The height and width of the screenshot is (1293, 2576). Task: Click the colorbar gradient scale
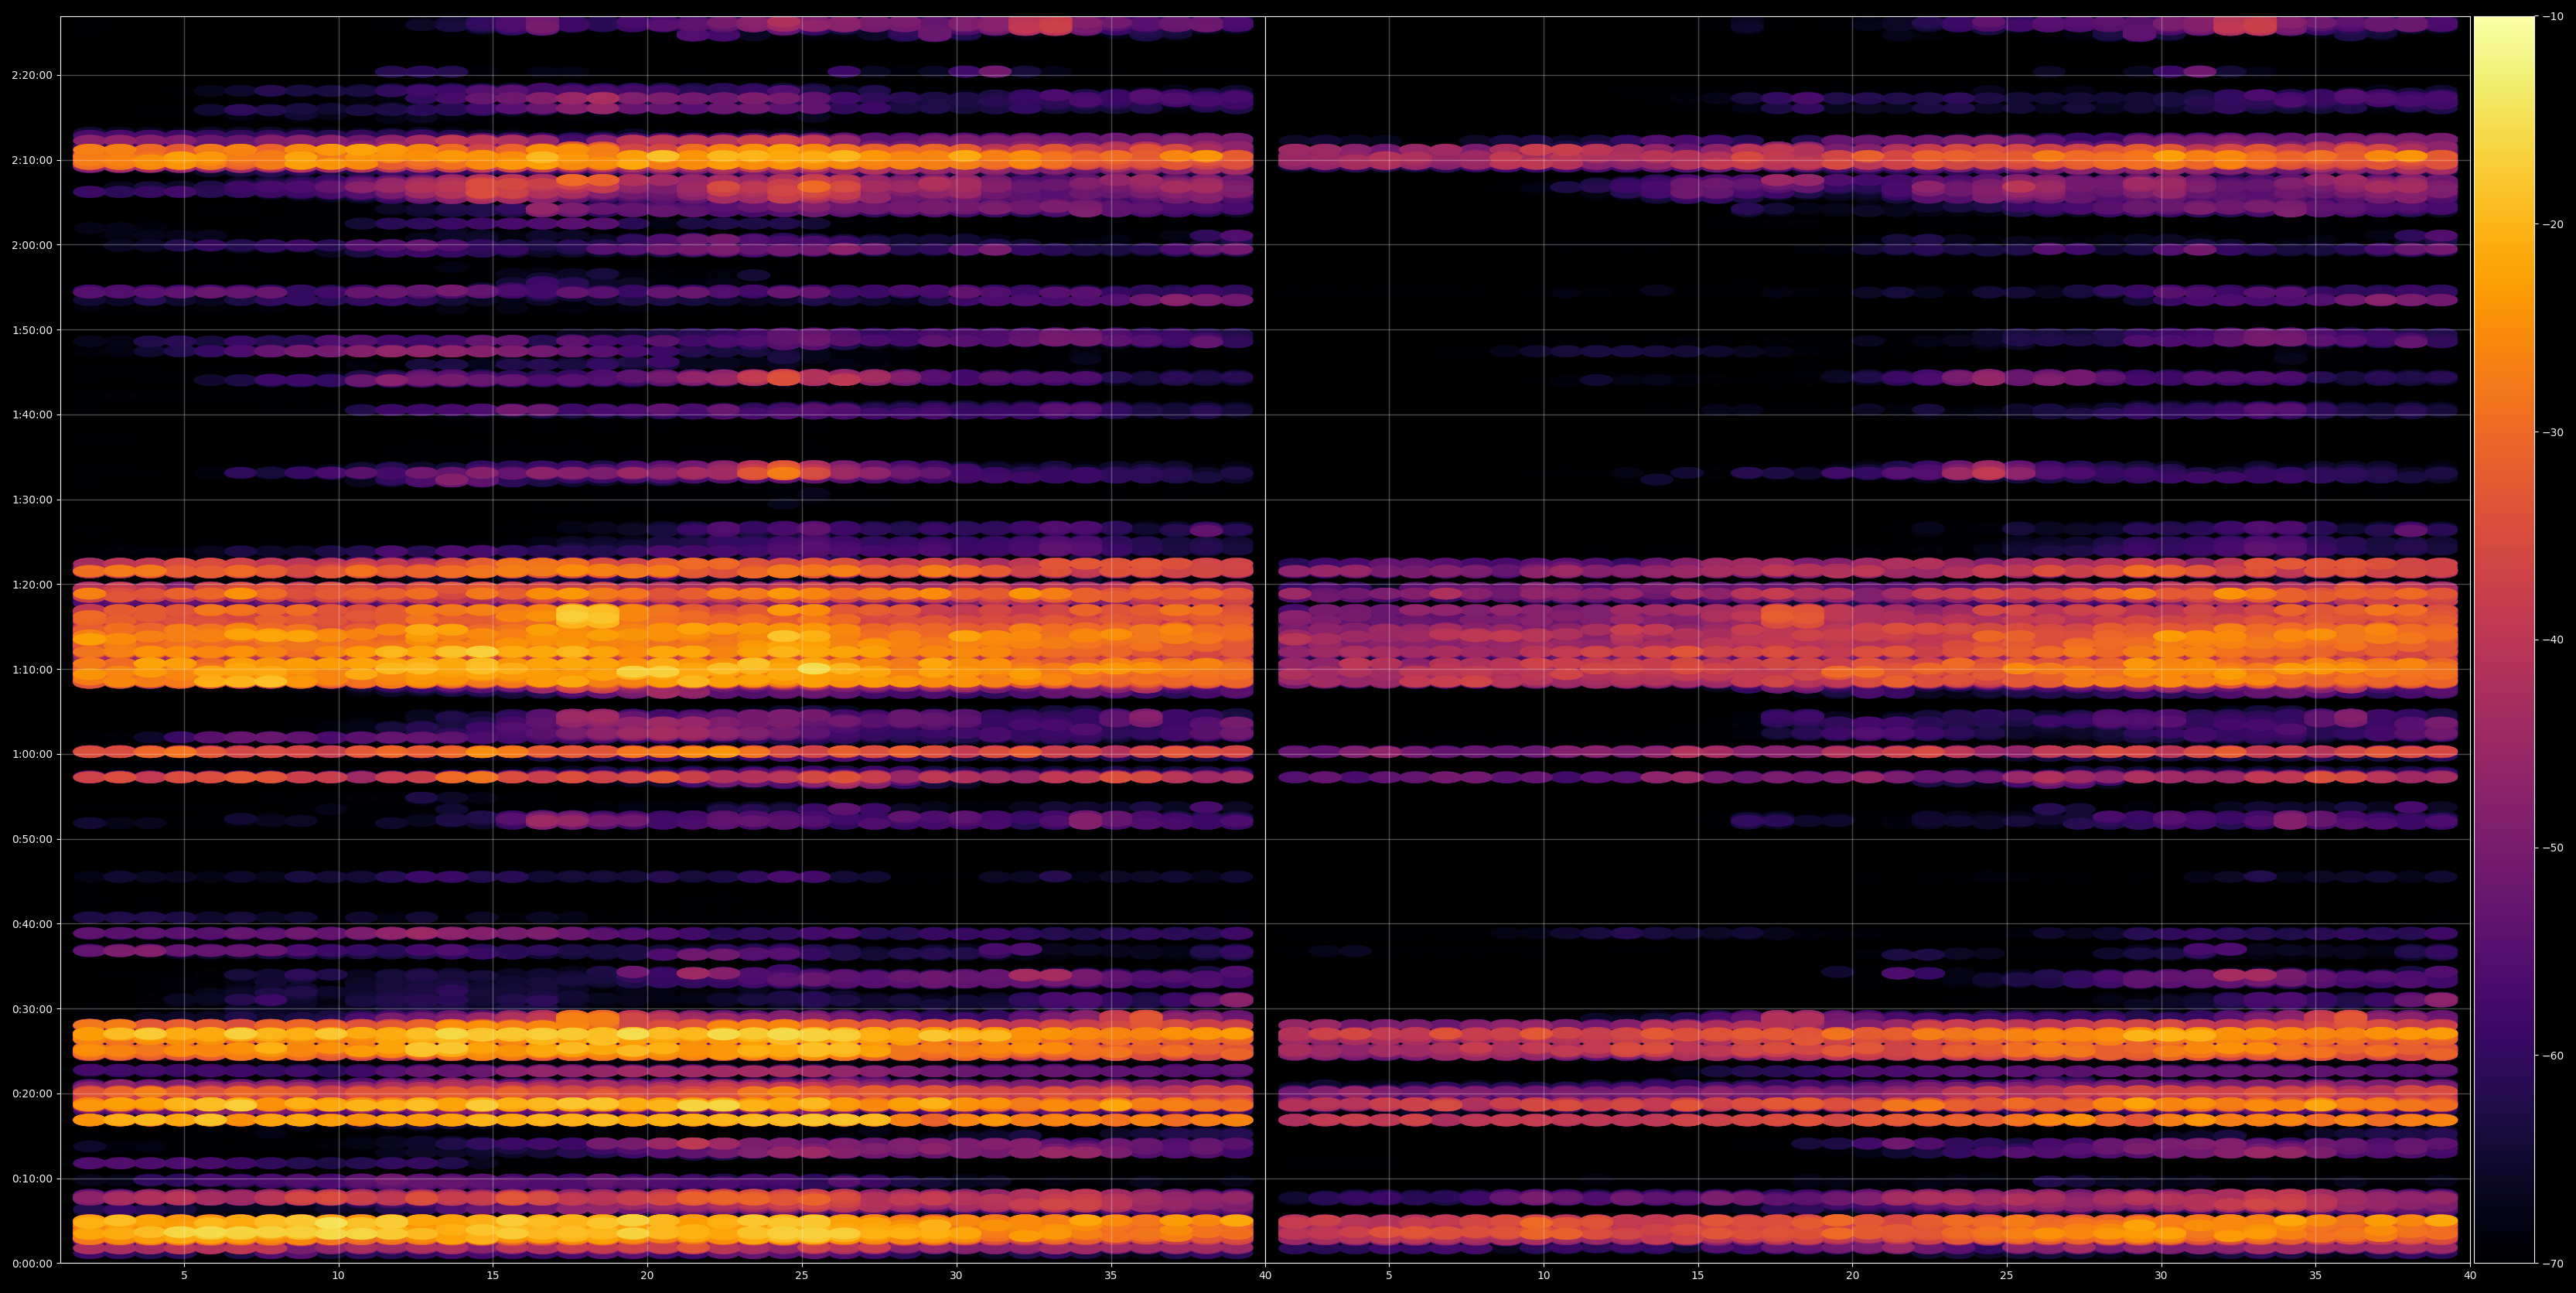coord(2504,640)
